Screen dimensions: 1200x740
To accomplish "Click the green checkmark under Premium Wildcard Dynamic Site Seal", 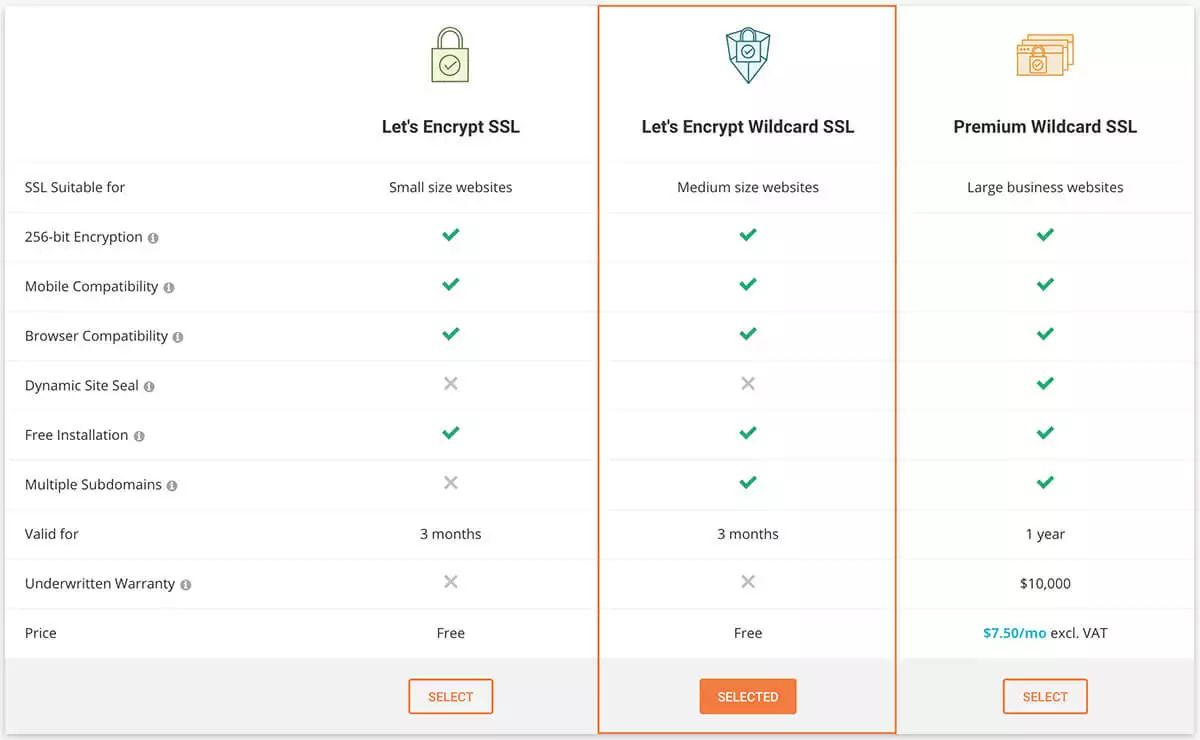I will (x=1044, y=384).
